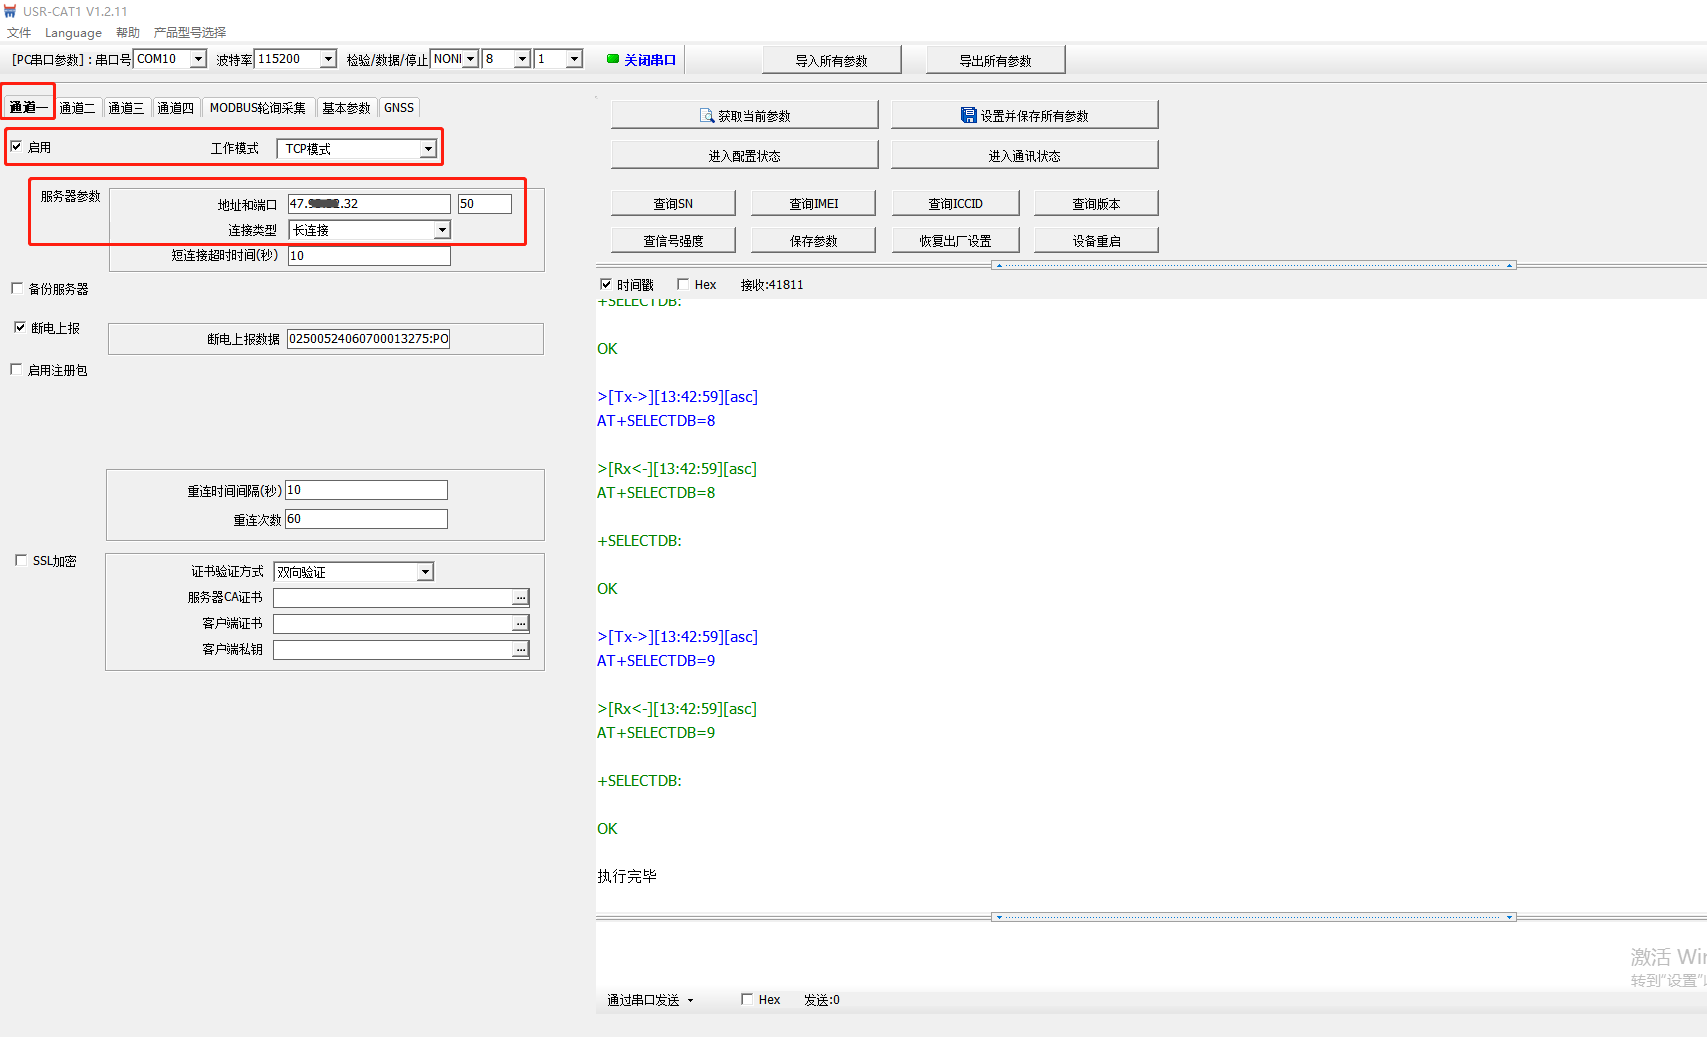
Task: Expand the 连接类型 长连接 dropdown
Action: tap(441, 230)
